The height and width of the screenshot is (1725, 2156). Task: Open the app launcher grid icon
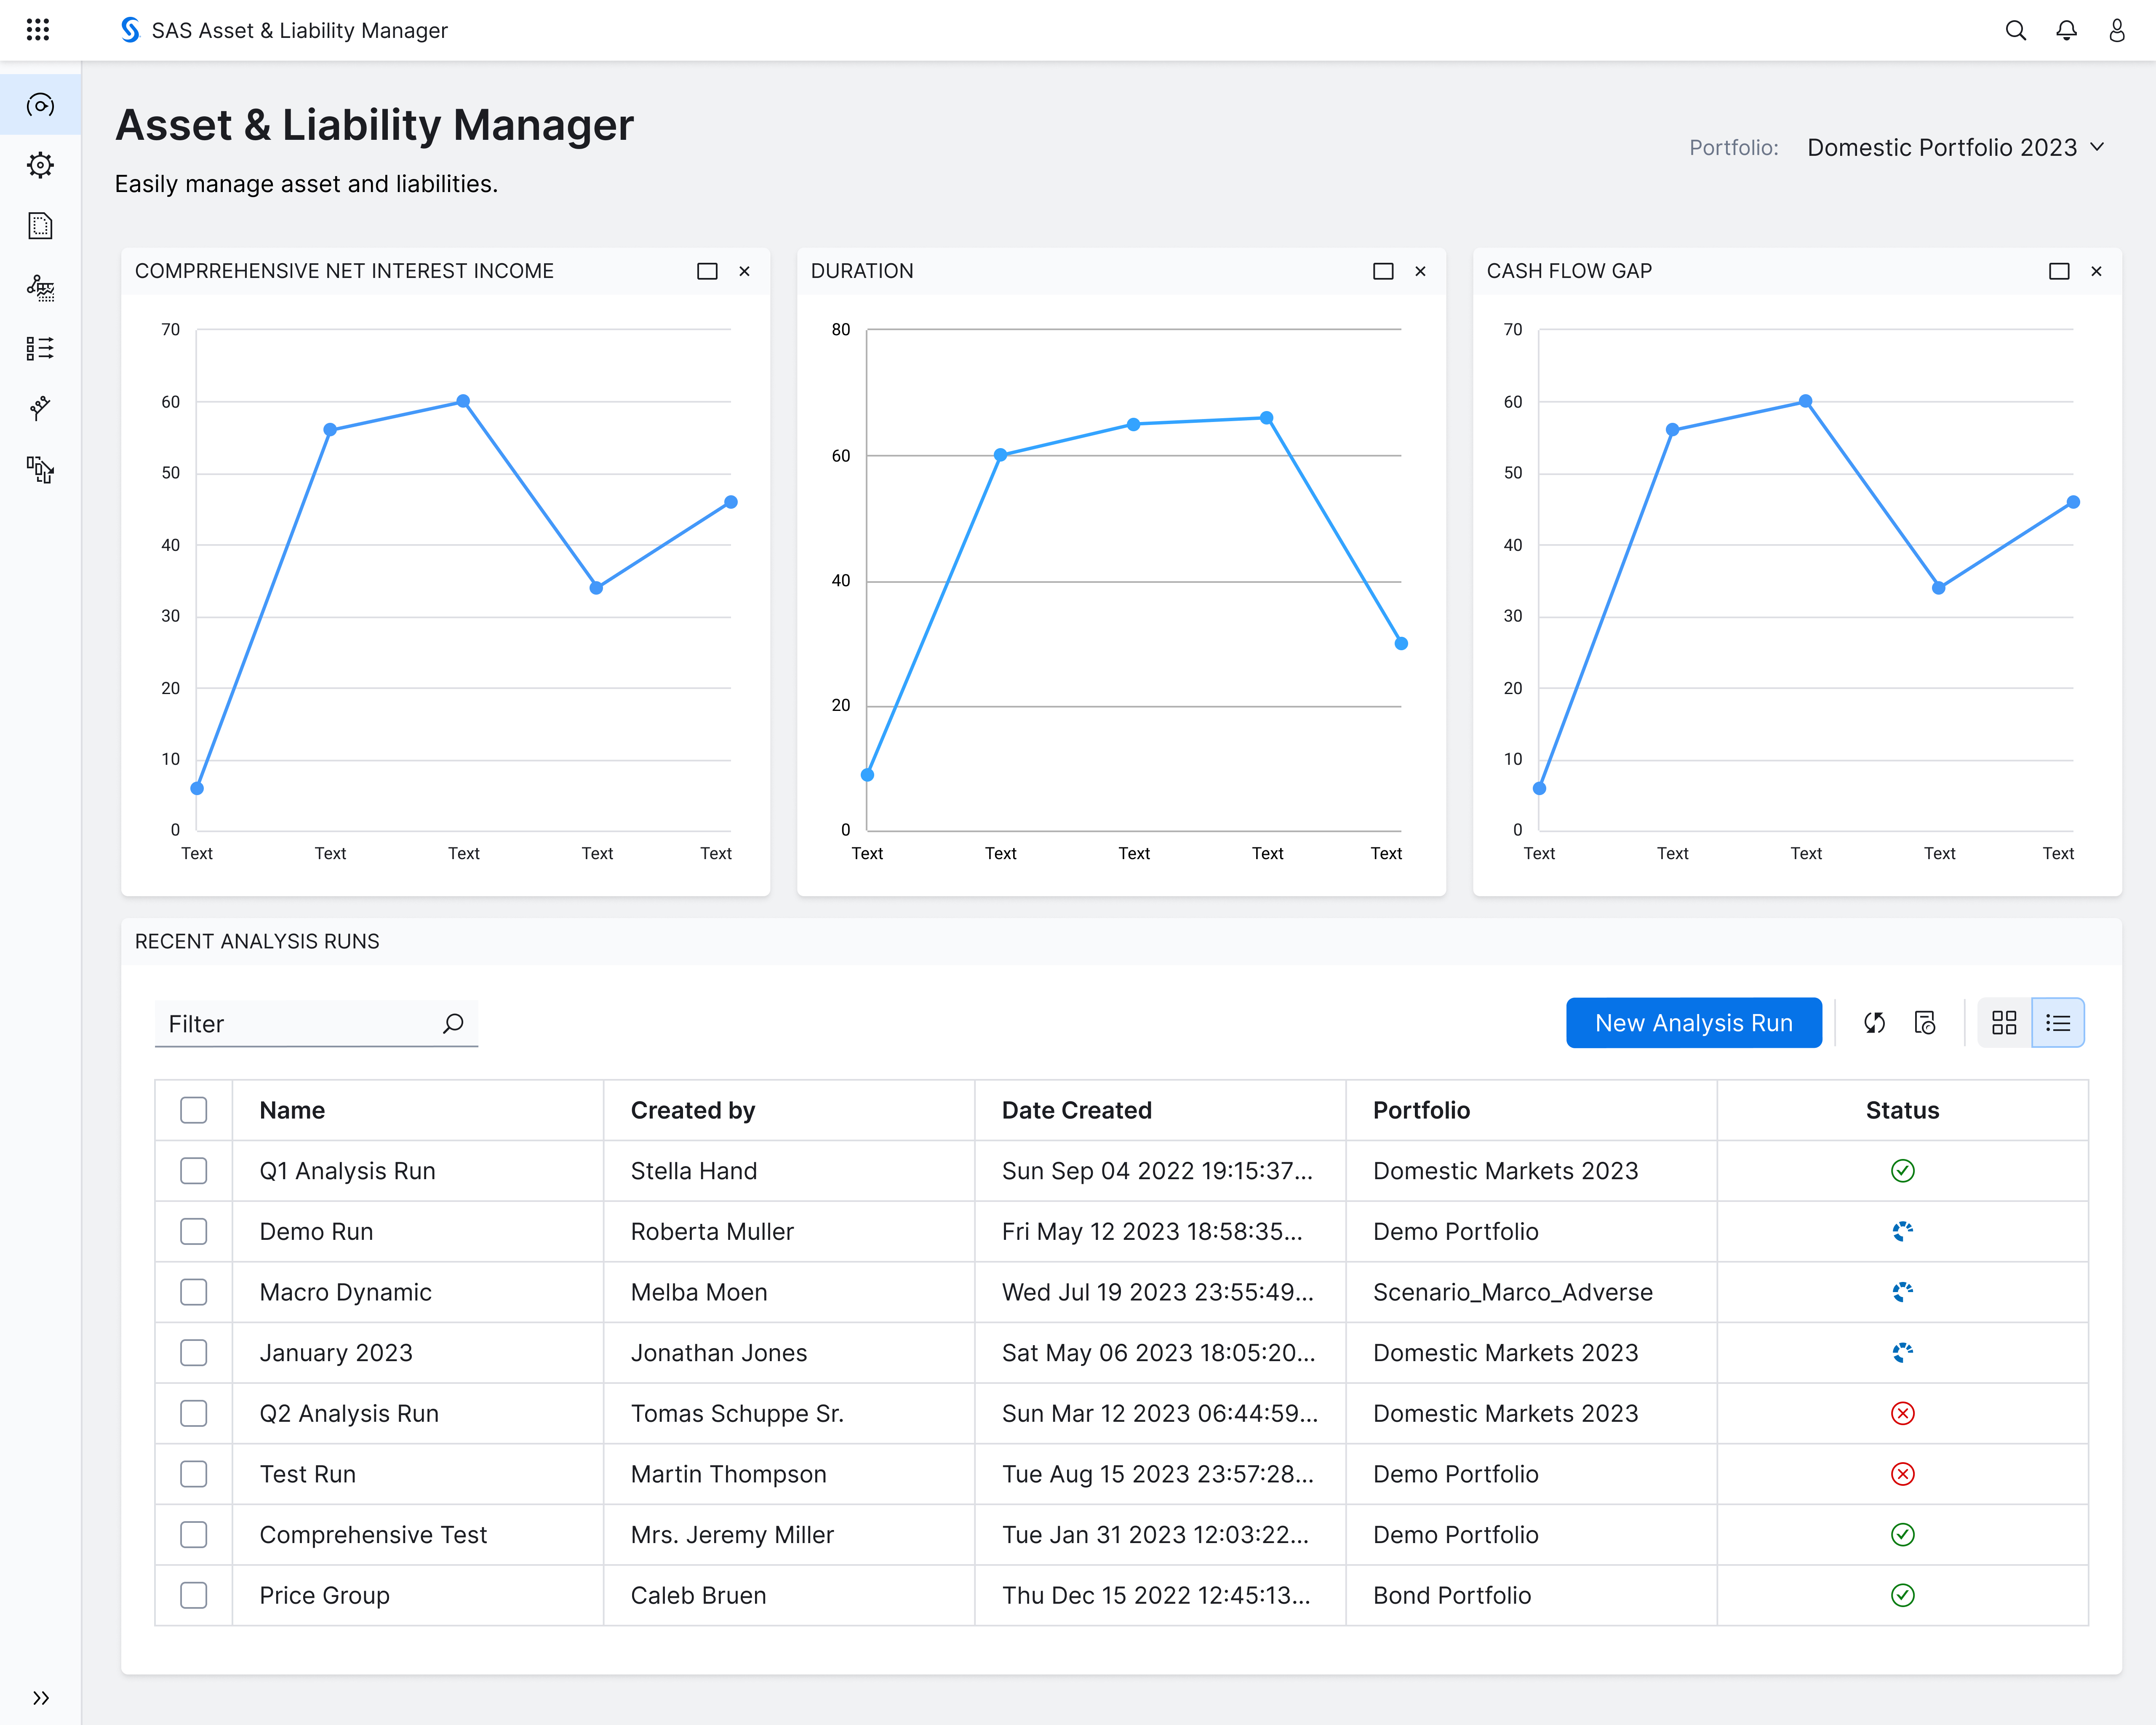click(x=38, y=30)
